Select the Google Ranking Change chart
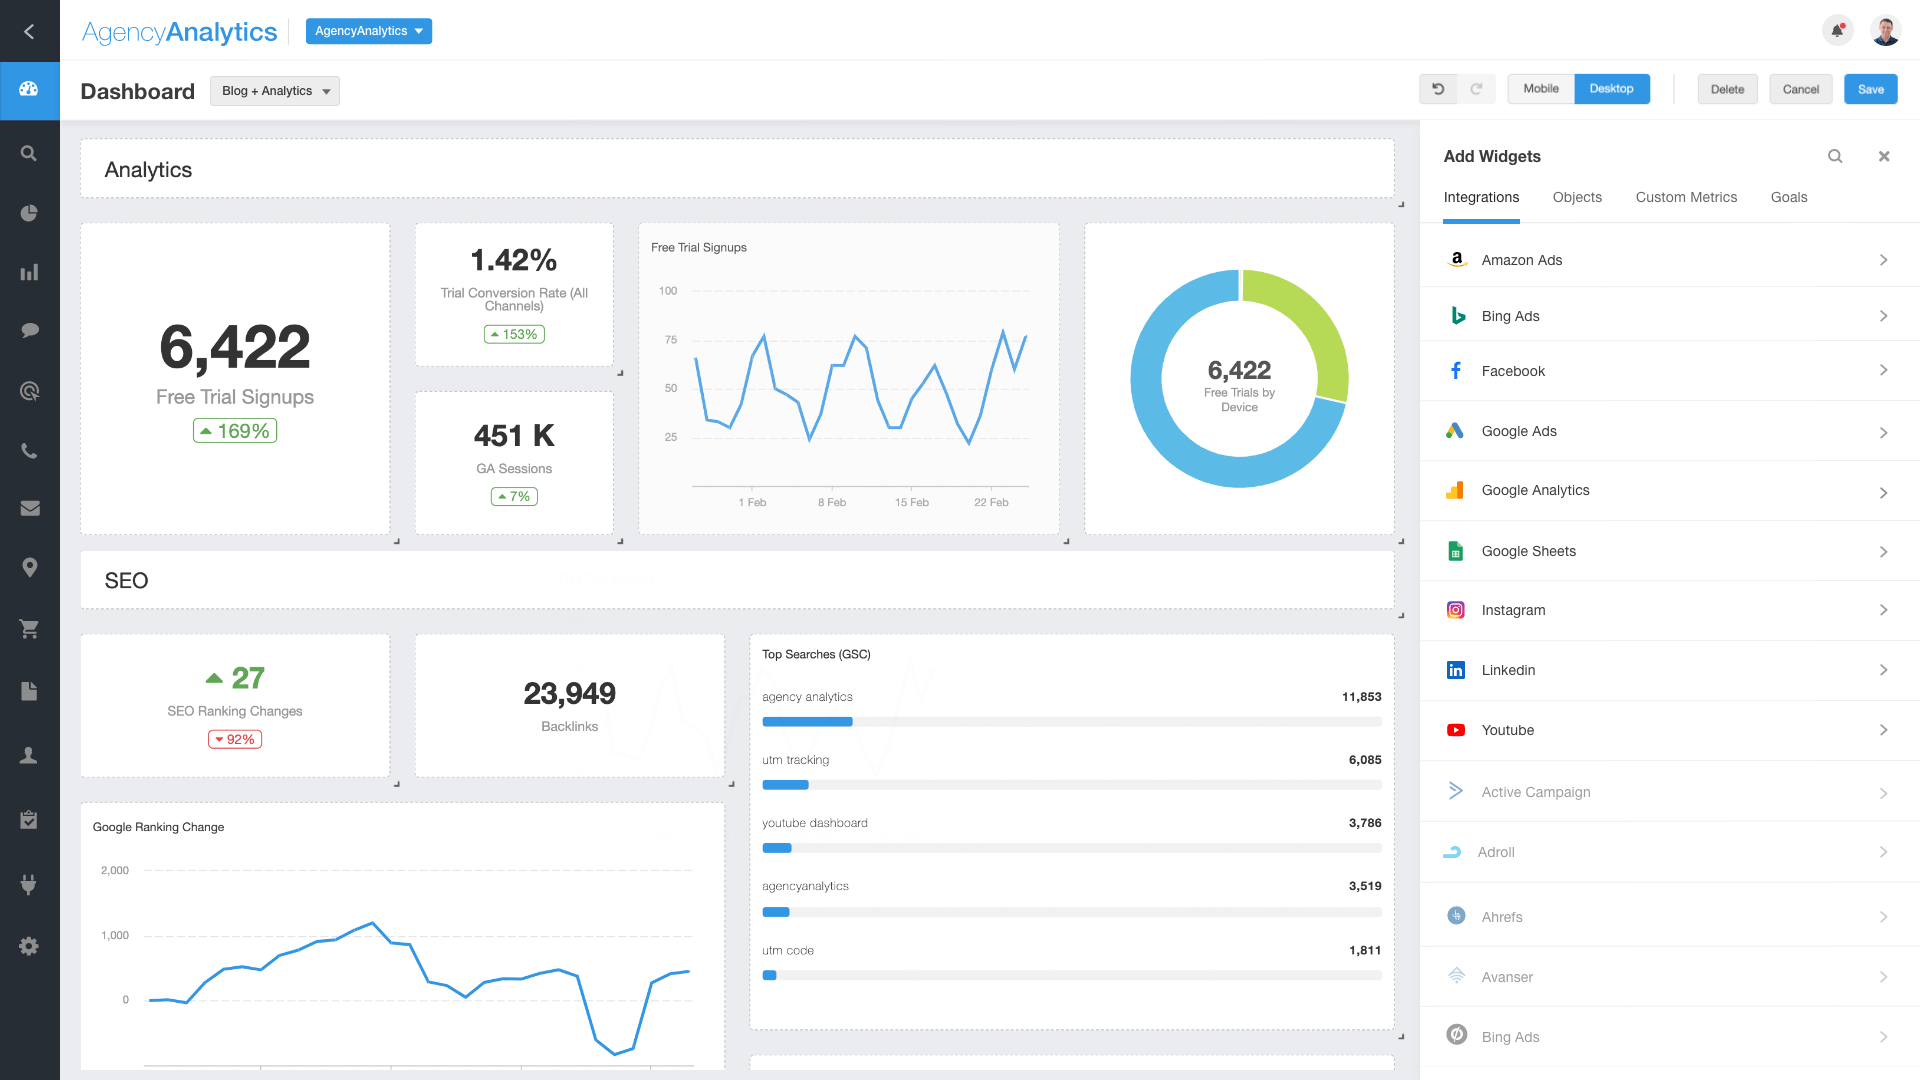This screenshot has width=1920, height=1080. 402,937
